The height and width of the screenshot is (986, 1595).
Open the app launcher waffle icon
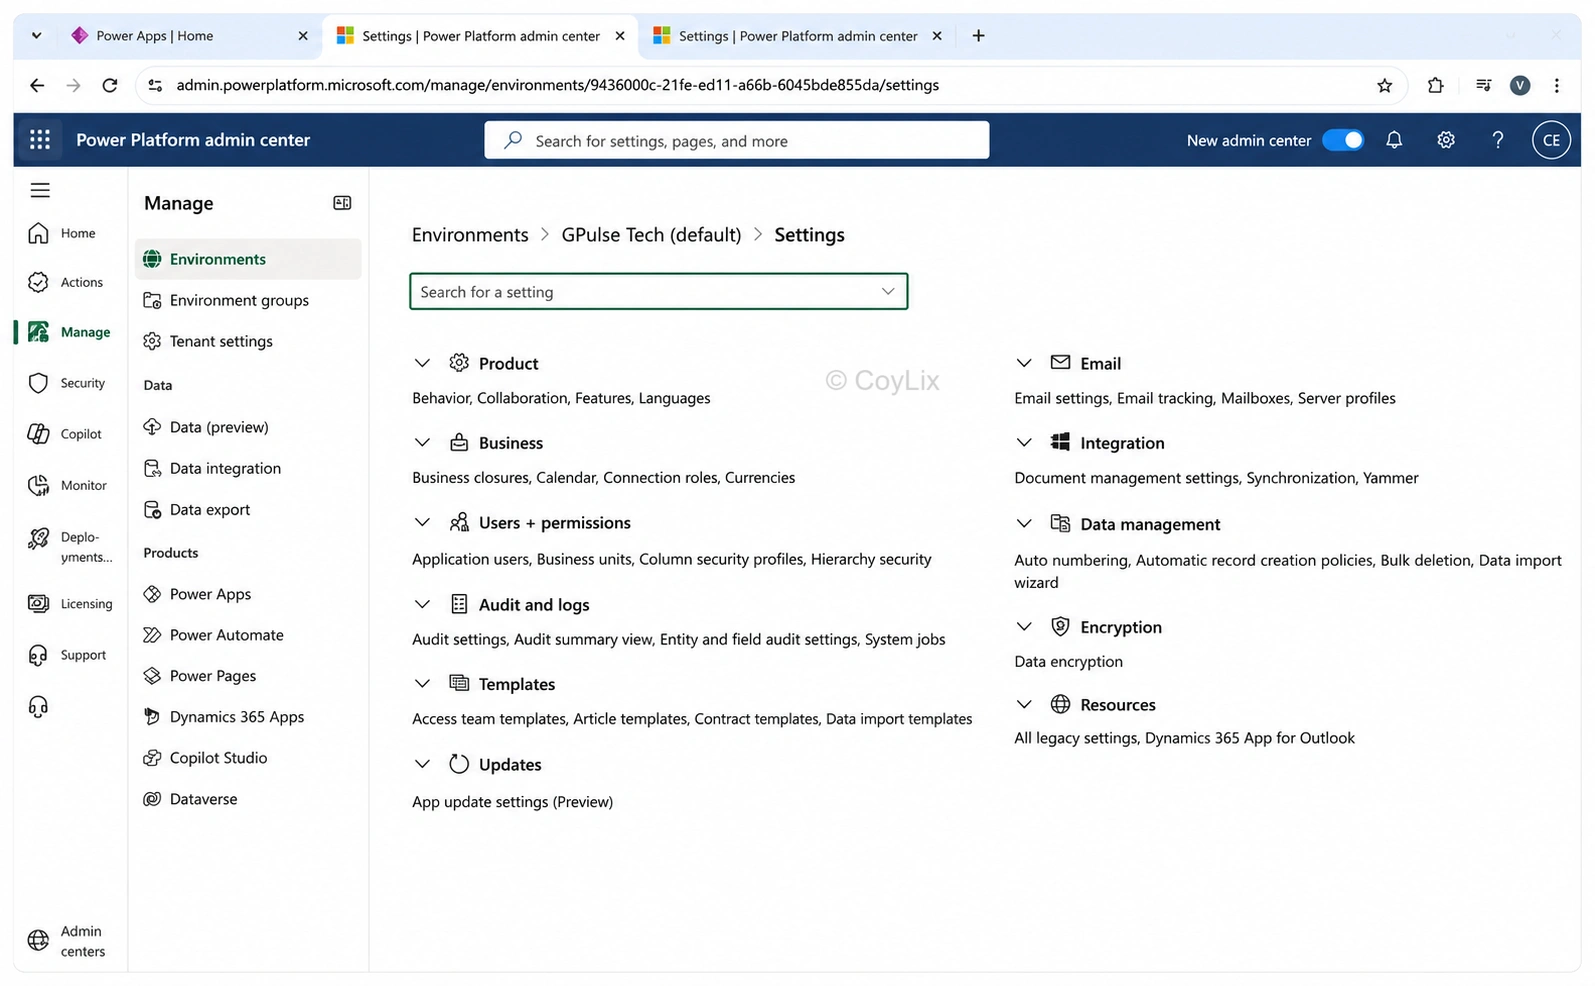pos(40,140)
